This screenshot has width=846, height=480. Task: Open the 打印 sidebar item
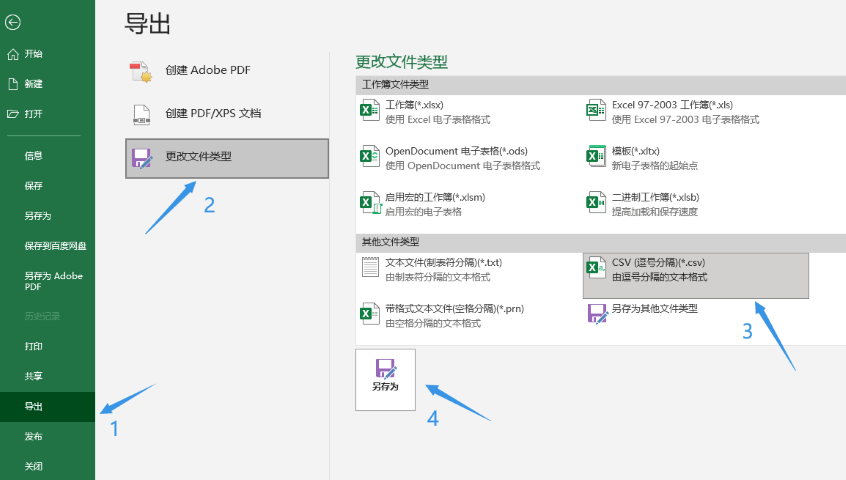[33, 346]
